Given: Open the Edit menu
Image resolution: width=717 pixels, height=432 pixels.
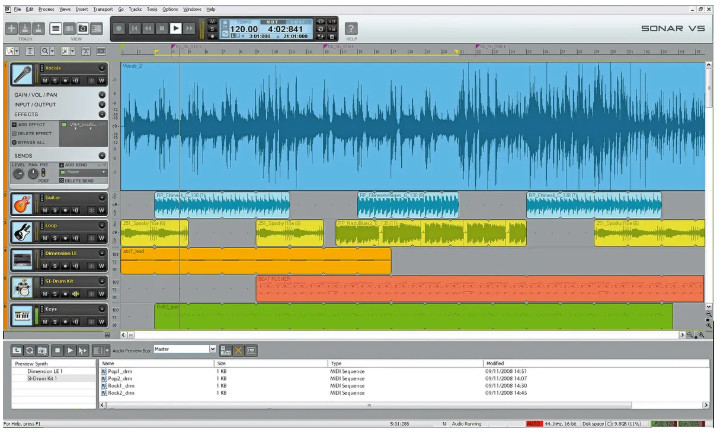Looking at the screenshot, I should pos(30,9).
